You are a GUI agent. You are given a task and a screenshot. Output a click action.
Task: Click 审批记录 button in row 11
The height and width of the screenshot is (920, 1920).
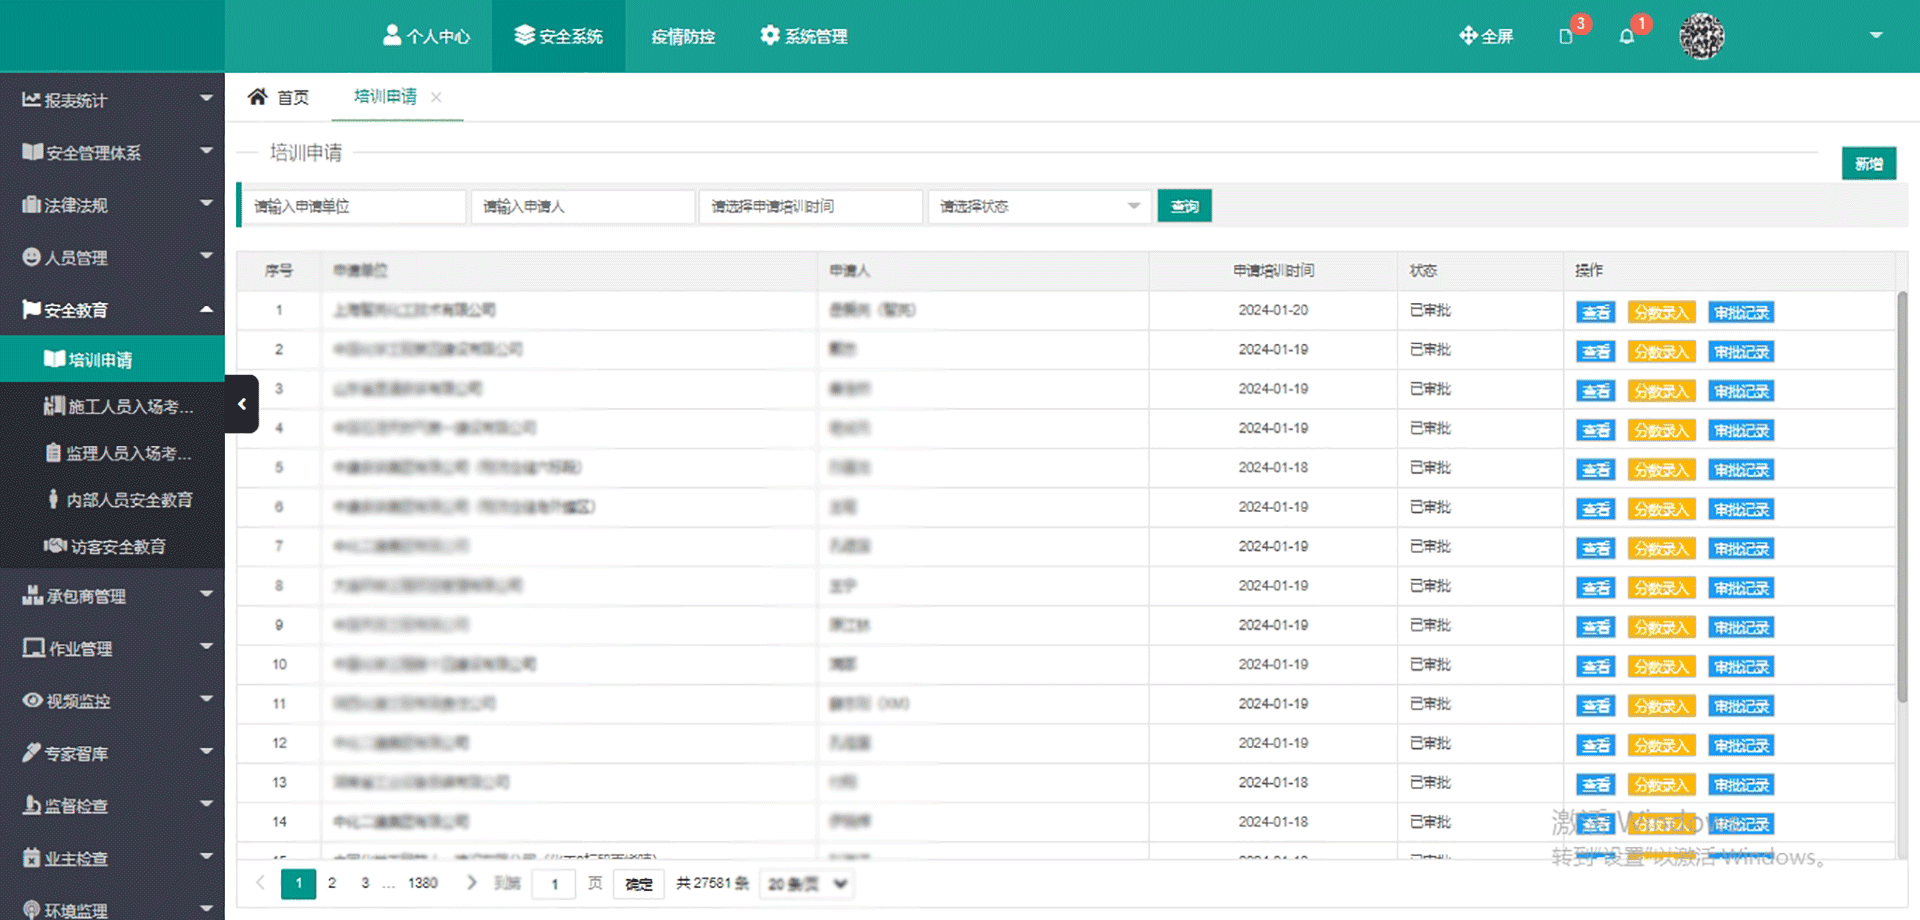coord(1741,706)
